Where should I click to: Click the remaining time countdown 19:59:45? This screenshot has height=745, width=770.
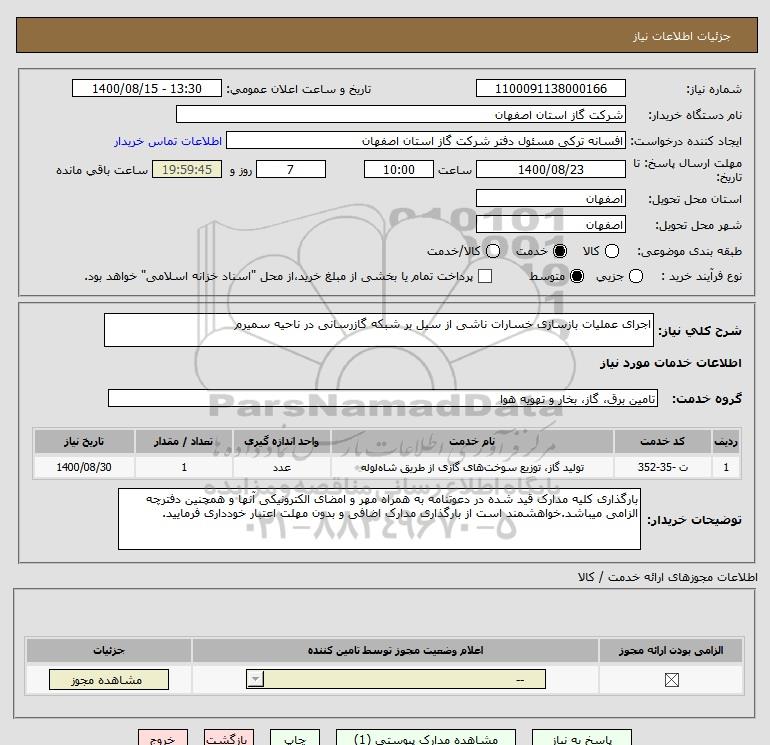point(187,169)
